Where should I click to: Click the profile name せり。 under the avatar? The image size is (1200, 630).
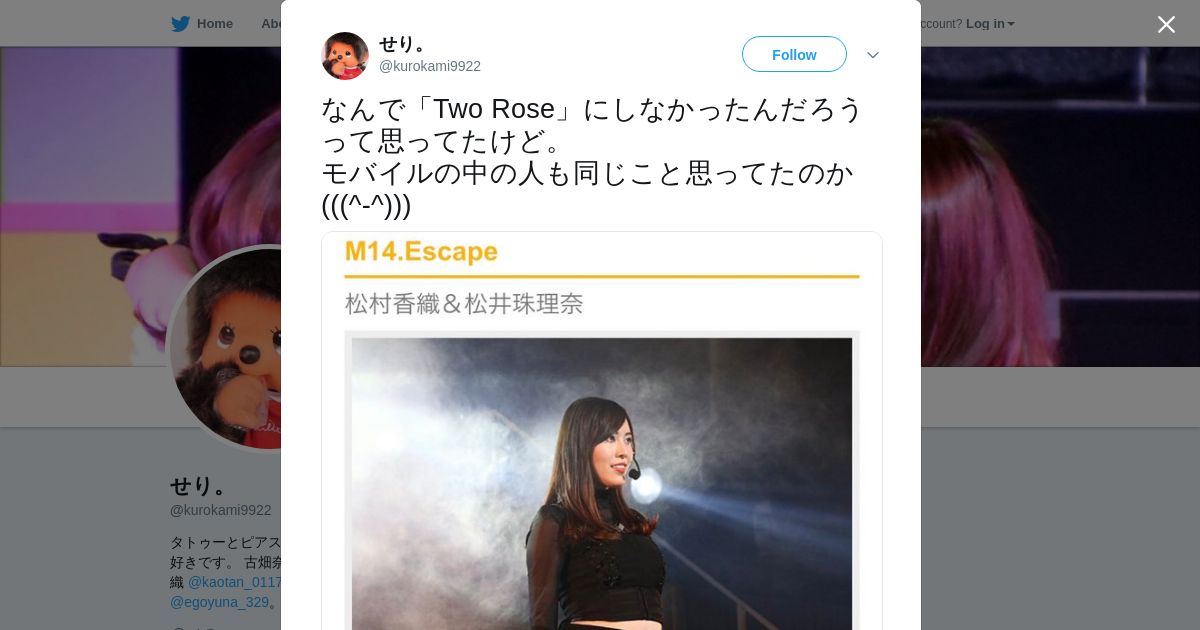tap(200, 486)
